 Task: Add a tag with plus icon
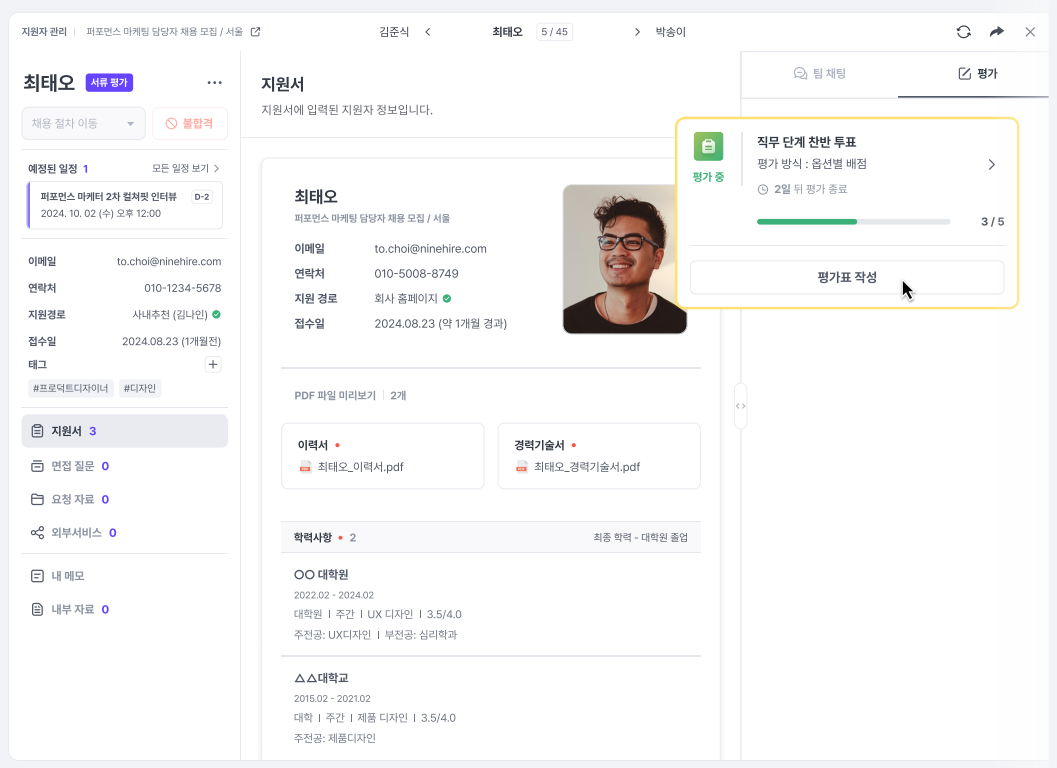click(212, 365)
